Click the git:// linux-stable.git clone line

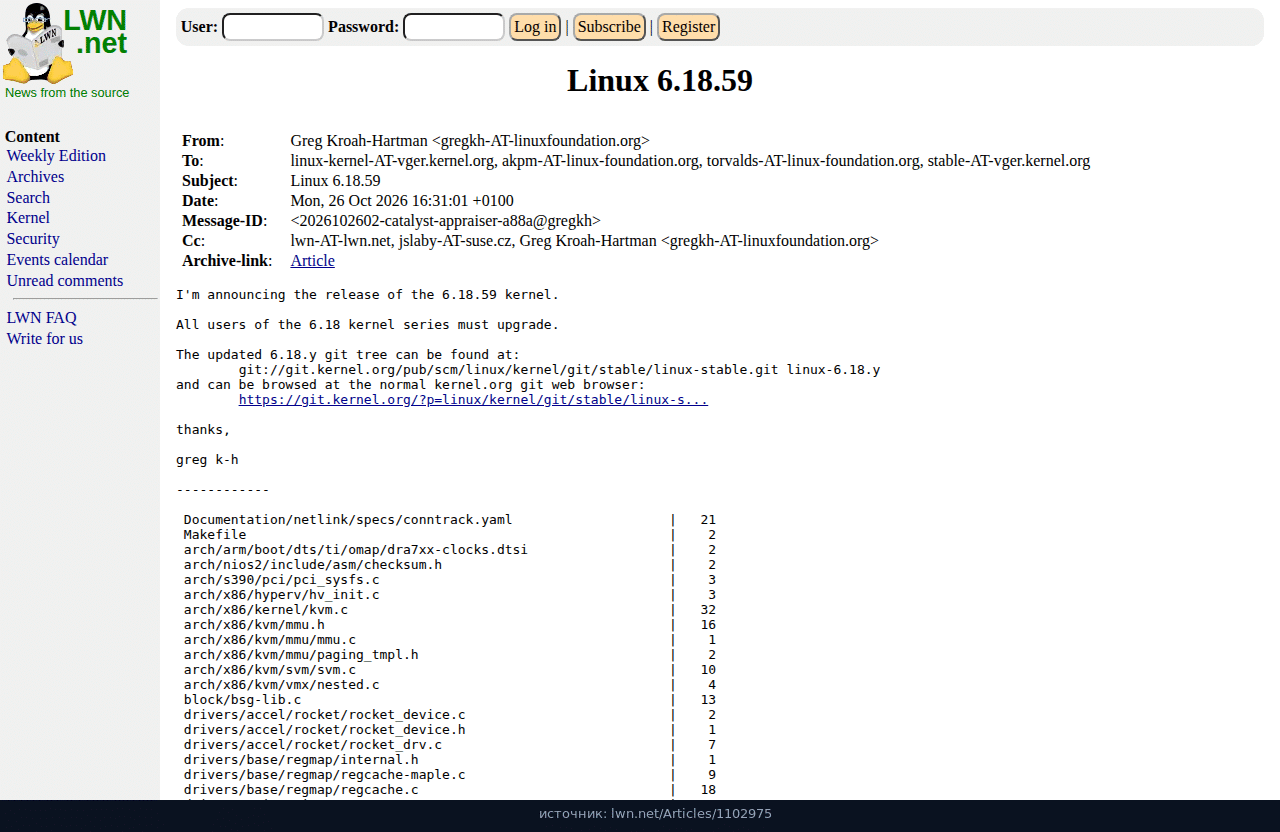point(559,370)
